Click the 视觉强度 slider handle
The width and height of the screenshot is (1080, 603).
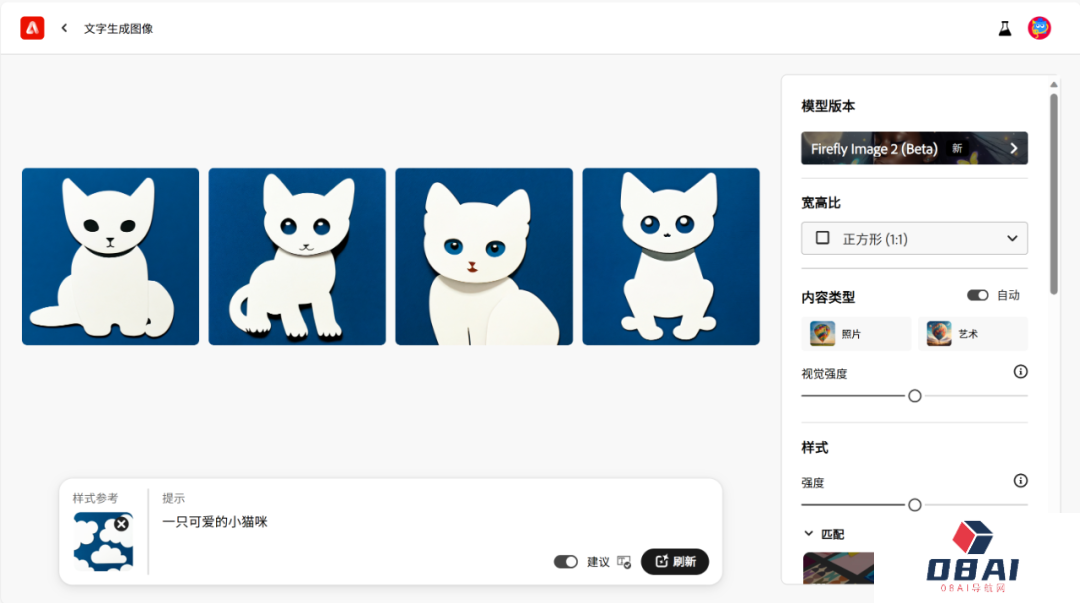915,396
